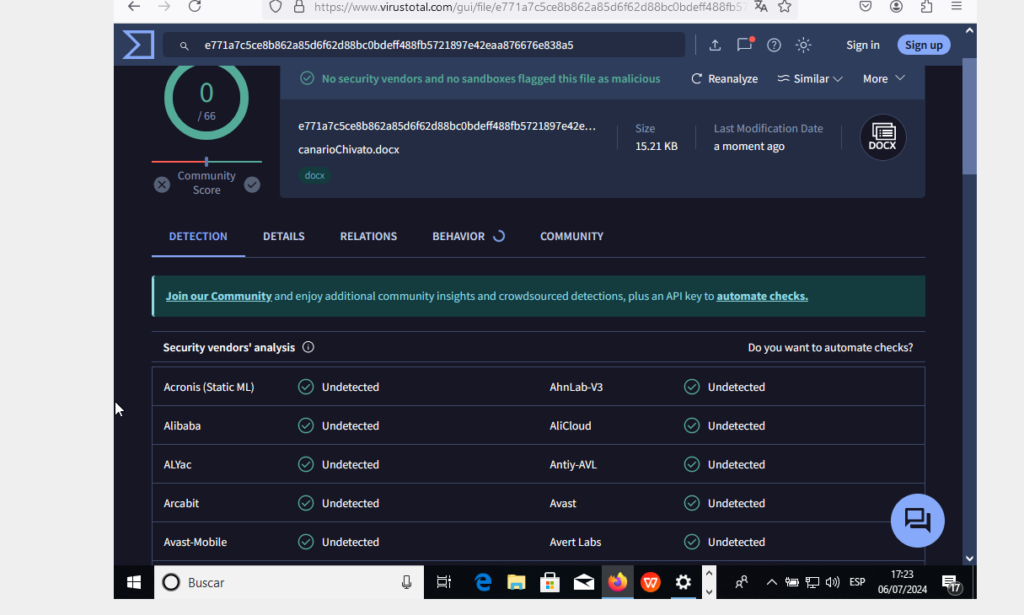Open Microsoft Edge from the taskbar
1024x615 pixels.
click(483, 582)
